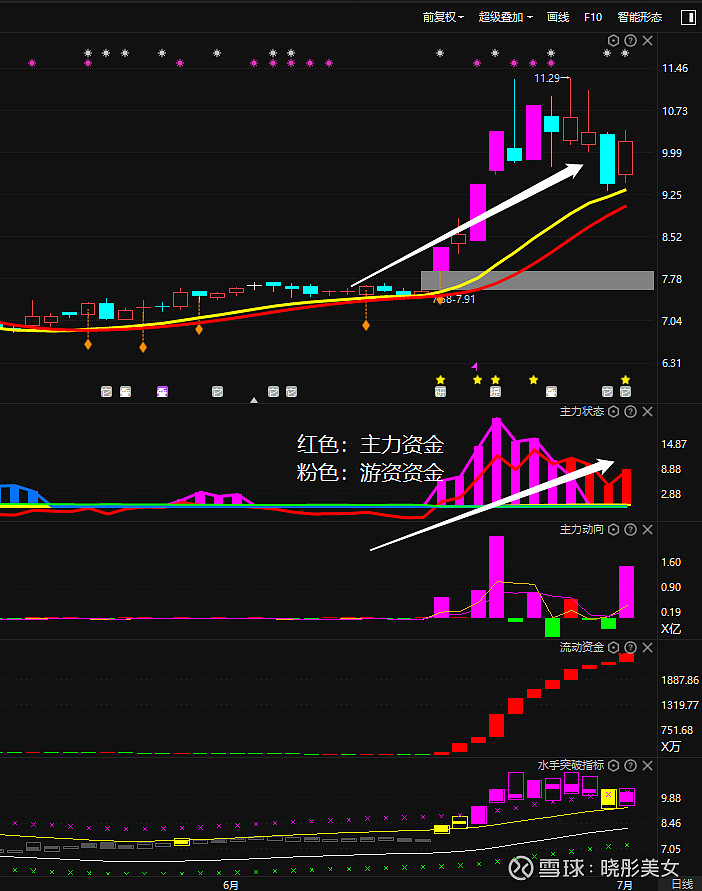Close the 主力动向 indicator panel

pos(647,530)
